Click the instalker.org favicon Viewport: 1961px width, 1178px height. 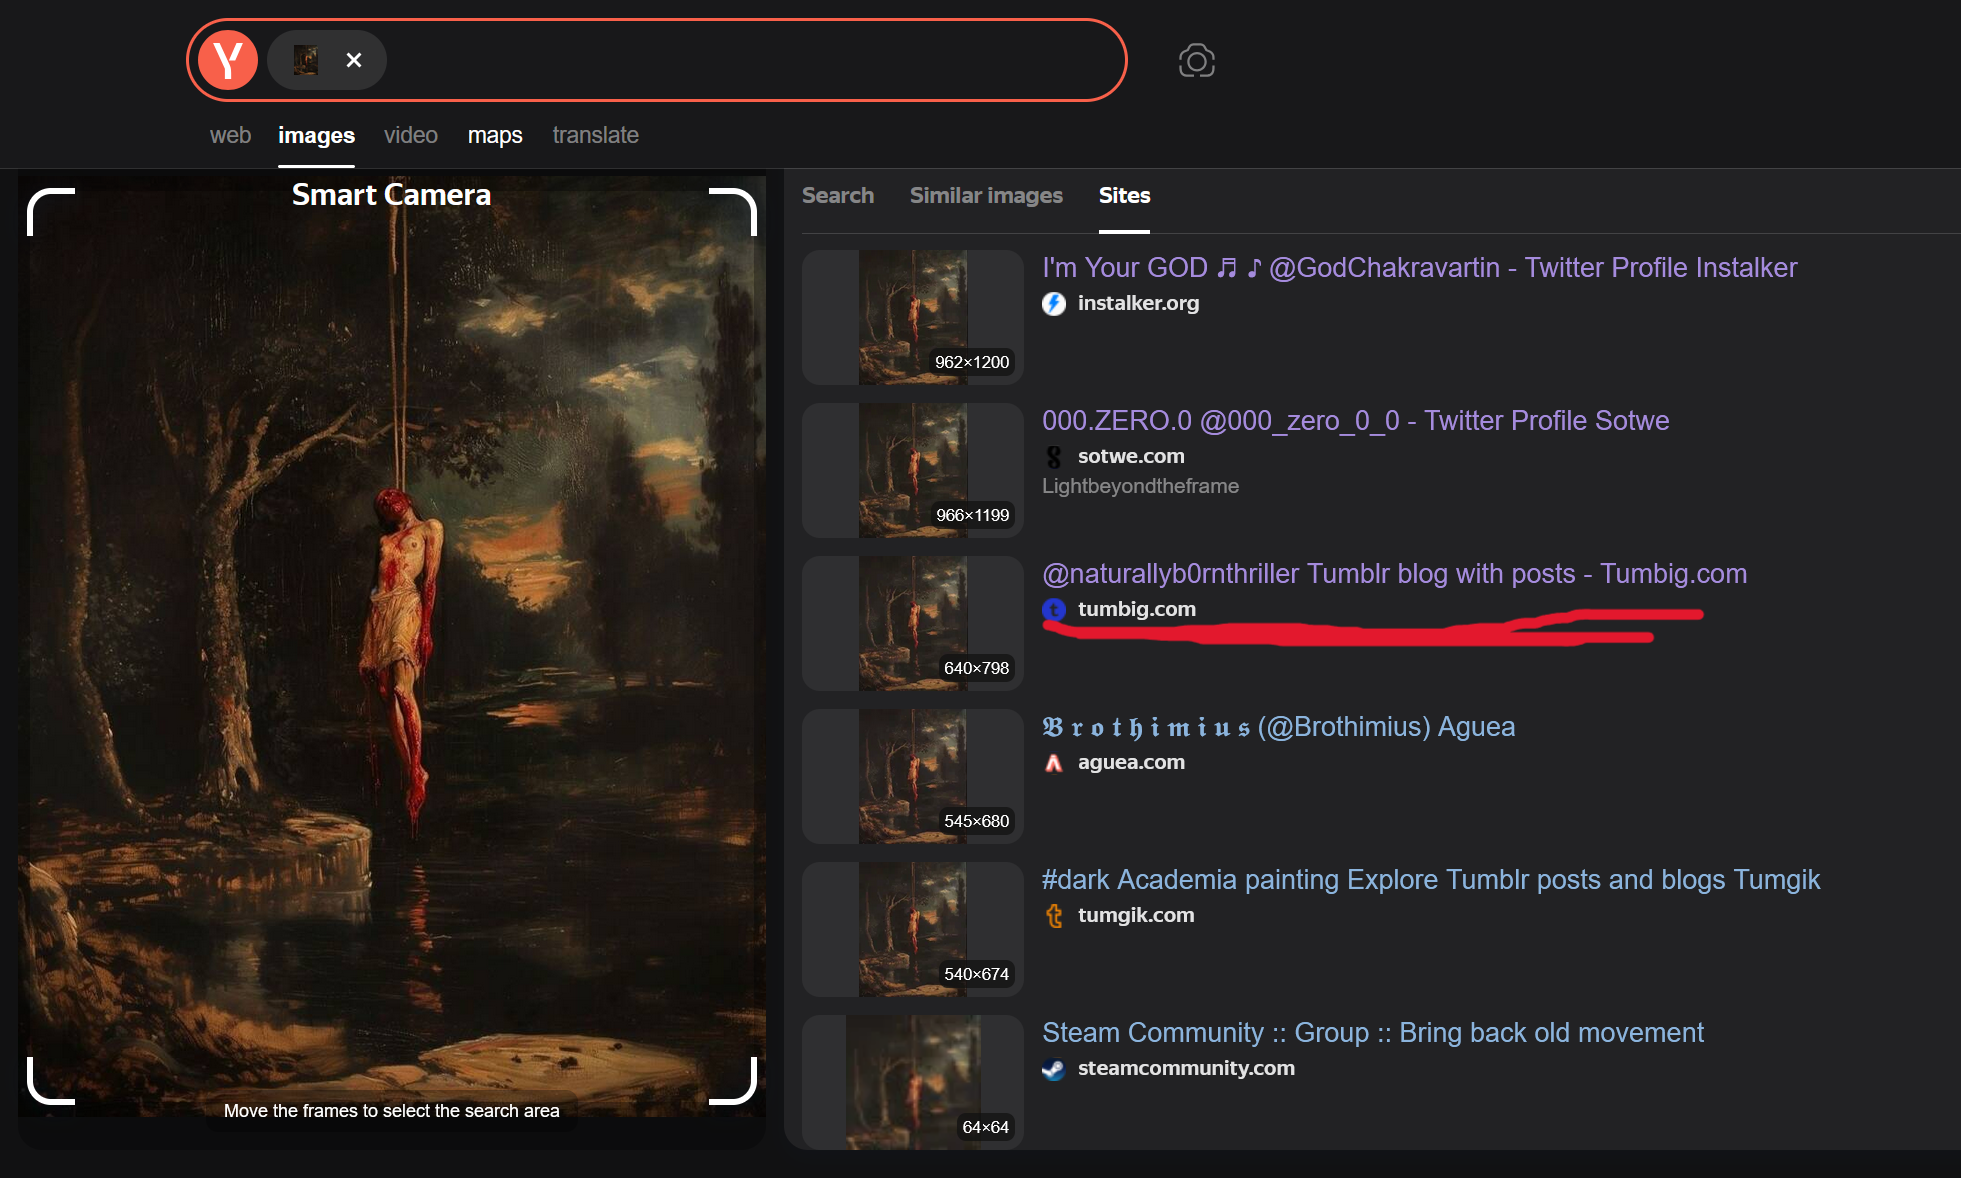[x=1054, y=303]
